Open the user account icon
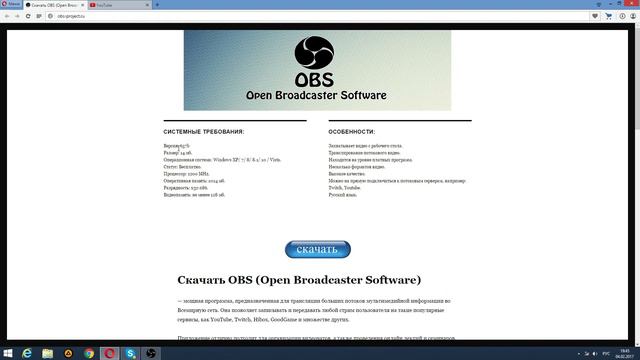The width and height of the screenshot is (640, 360). point(633,16)
